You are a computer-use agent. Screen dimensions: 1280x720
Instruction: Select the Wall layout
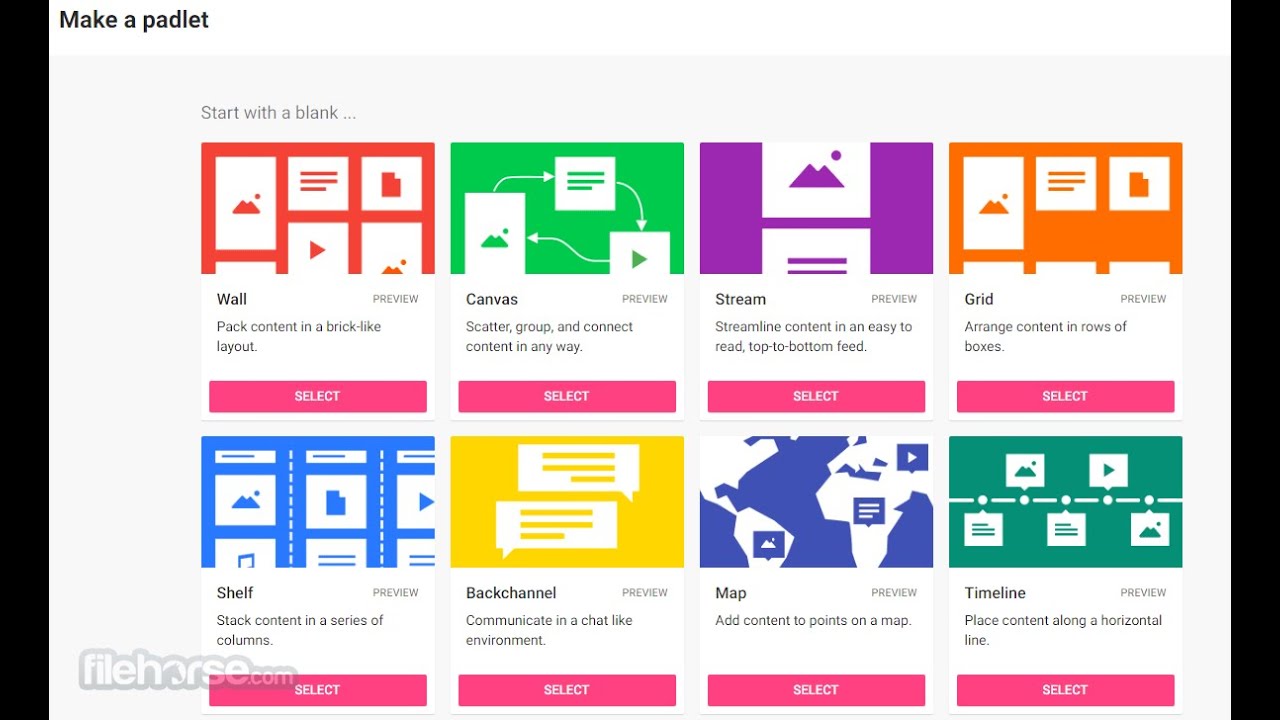click(318, 396)
